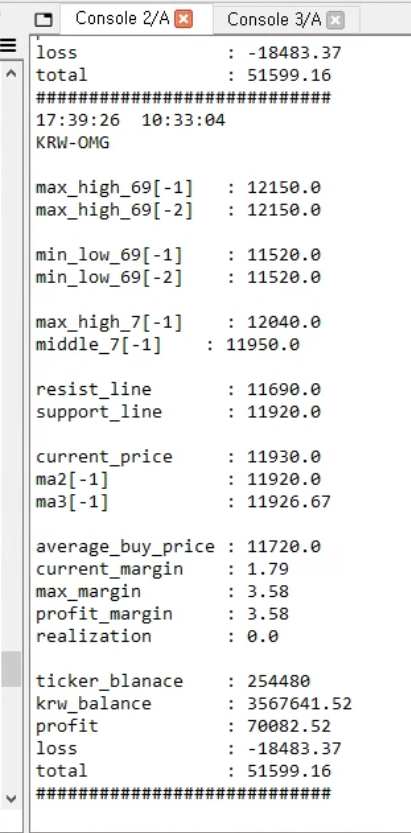Close the Console 3/A tab
Screen dimensions: 411x833
pyautogui.click(x=335, y=20)
